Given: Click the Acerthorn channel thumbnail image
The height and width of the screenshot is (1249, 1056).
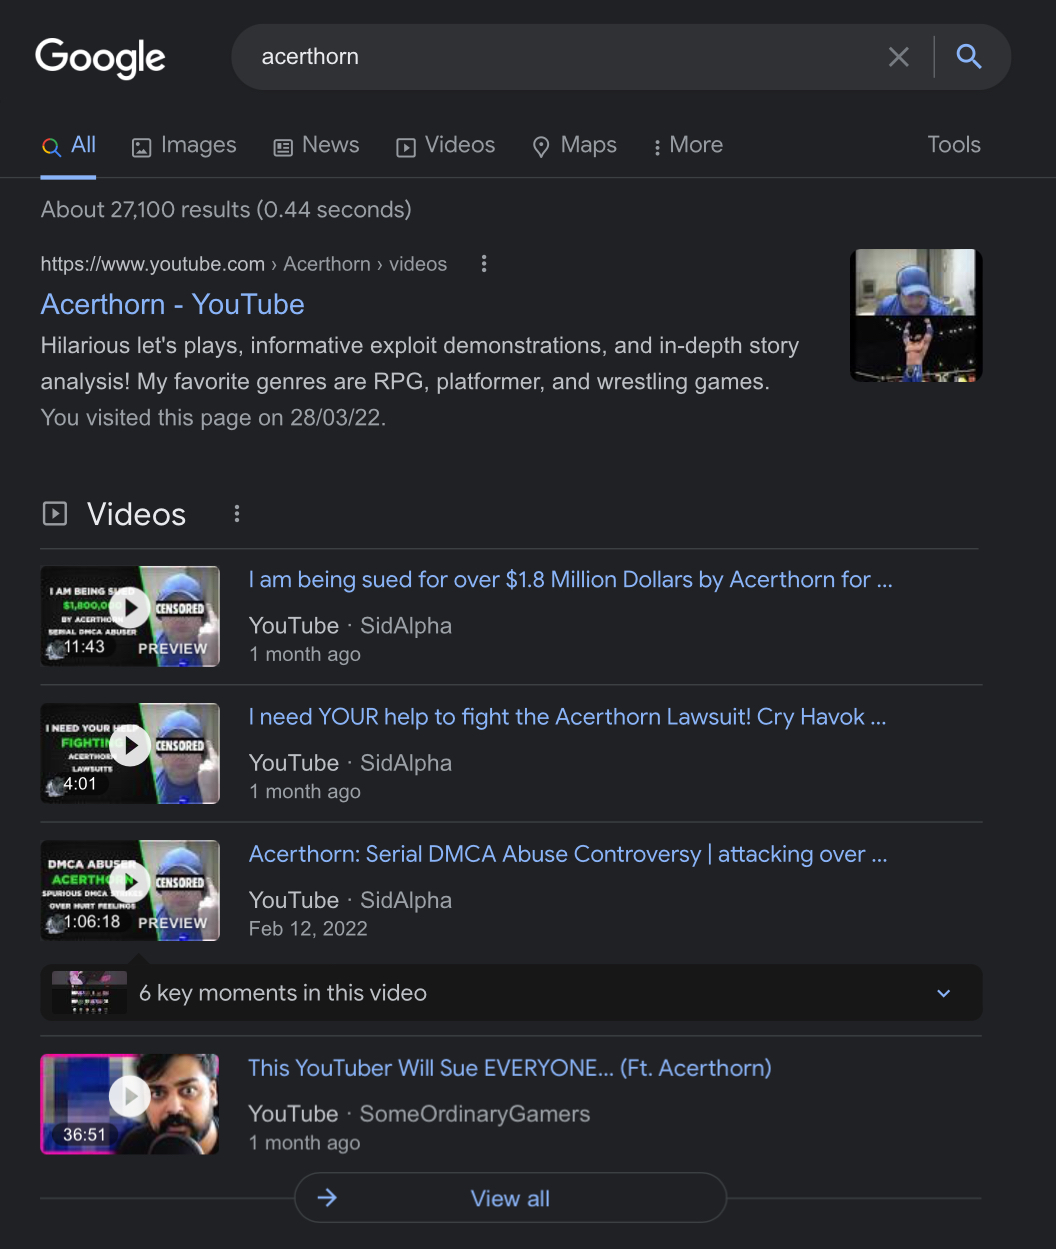Looking at the screenshot, I should (916, 315).
